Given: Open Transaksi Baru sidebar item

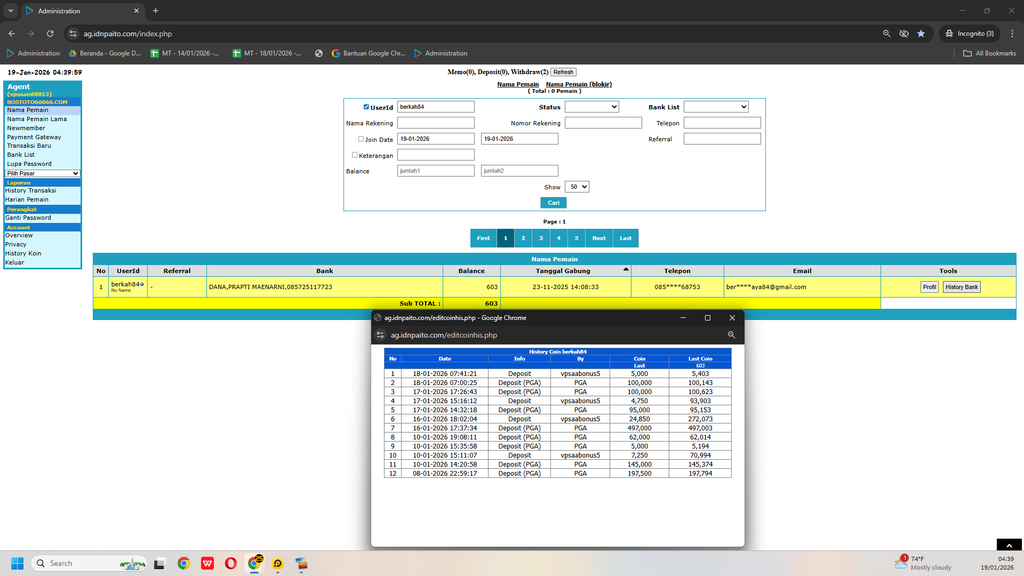Looking at the screenshot, I should [29, 146].
